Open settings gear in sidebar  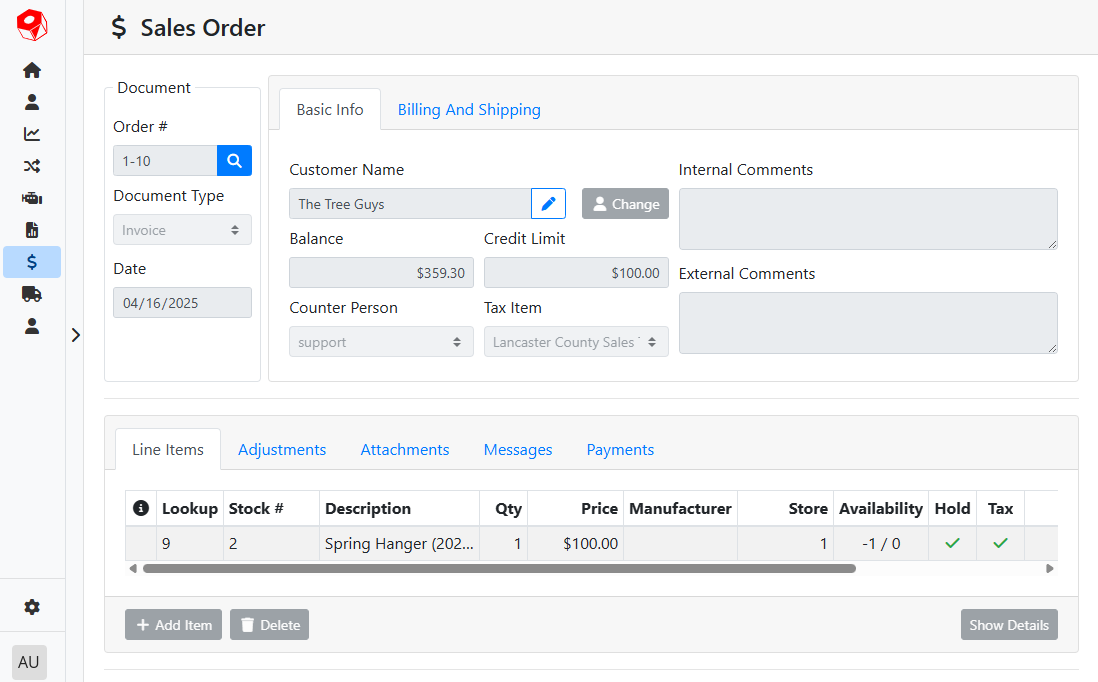click(x=32, y=607)
